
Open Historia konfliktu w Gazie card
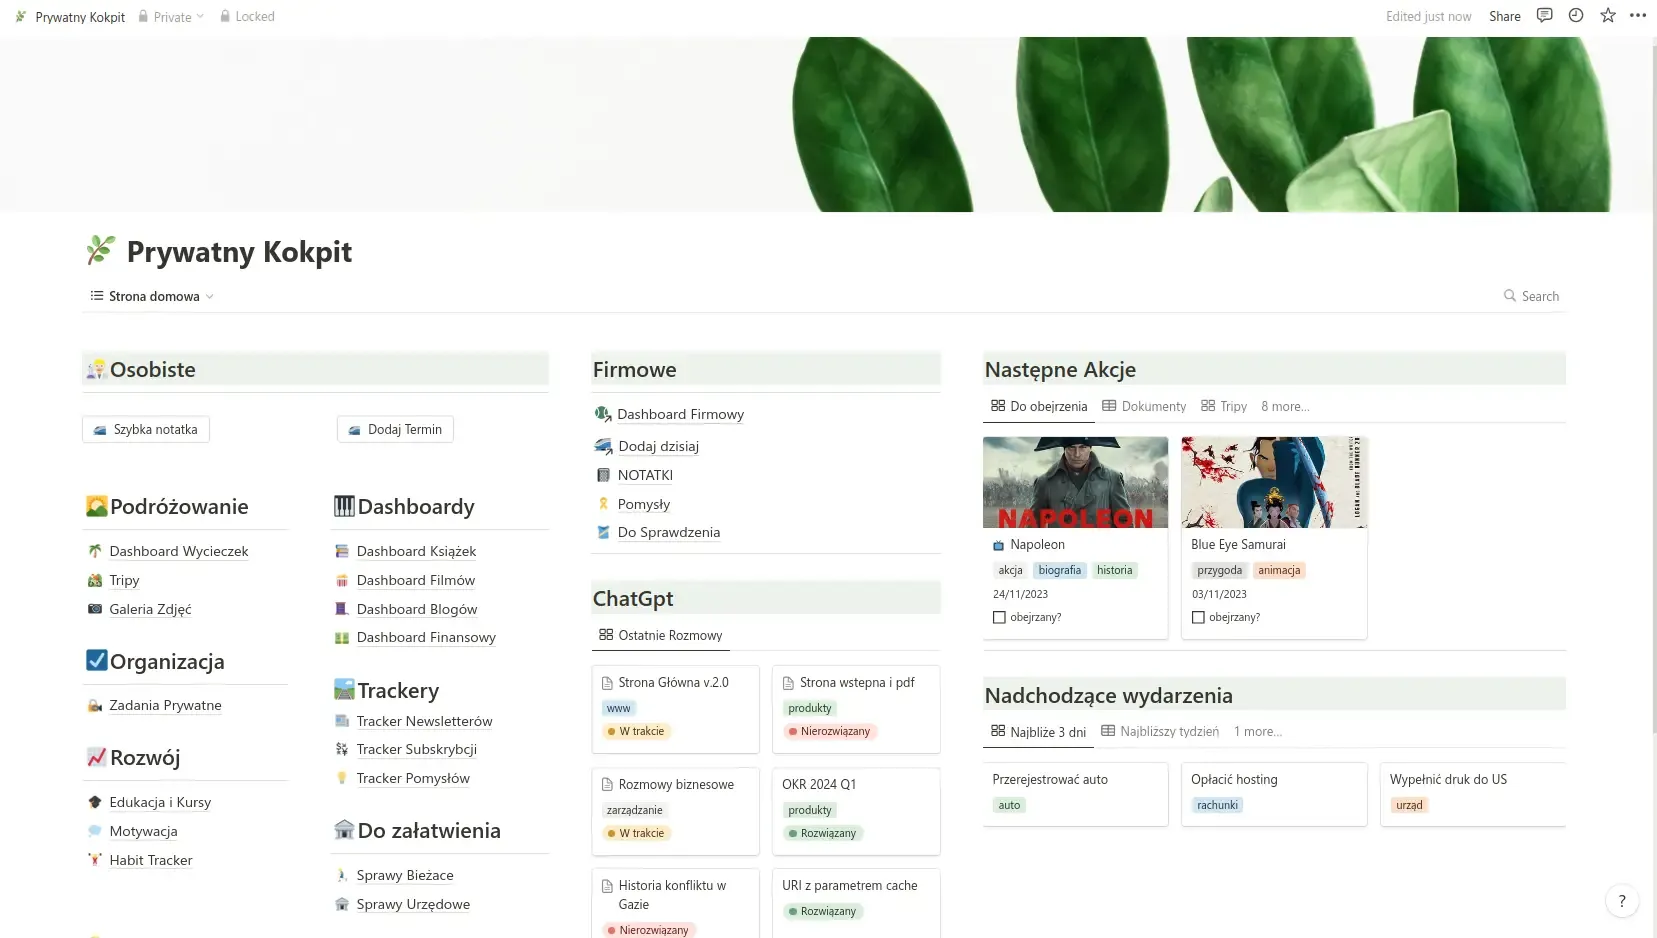pyautogui.click(x=675, y=904)
